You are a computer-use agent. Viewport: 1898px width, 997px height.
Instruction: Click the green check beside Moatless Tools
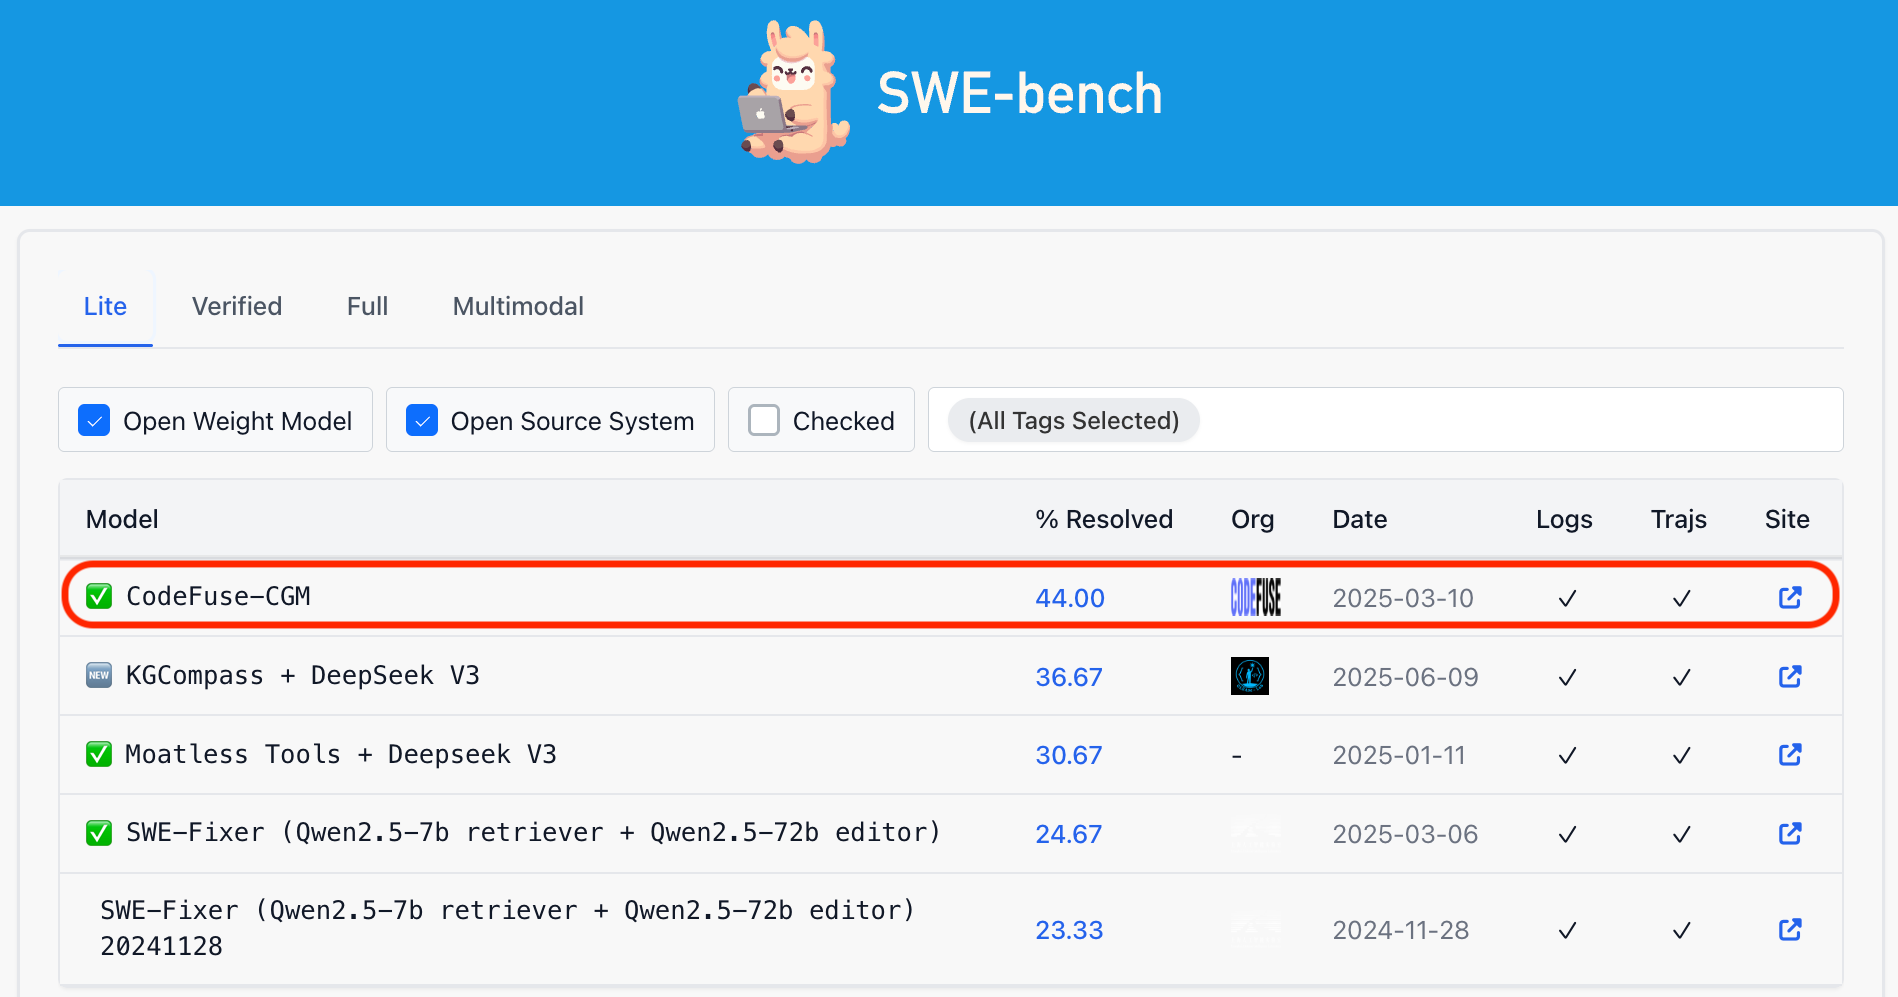99,754
